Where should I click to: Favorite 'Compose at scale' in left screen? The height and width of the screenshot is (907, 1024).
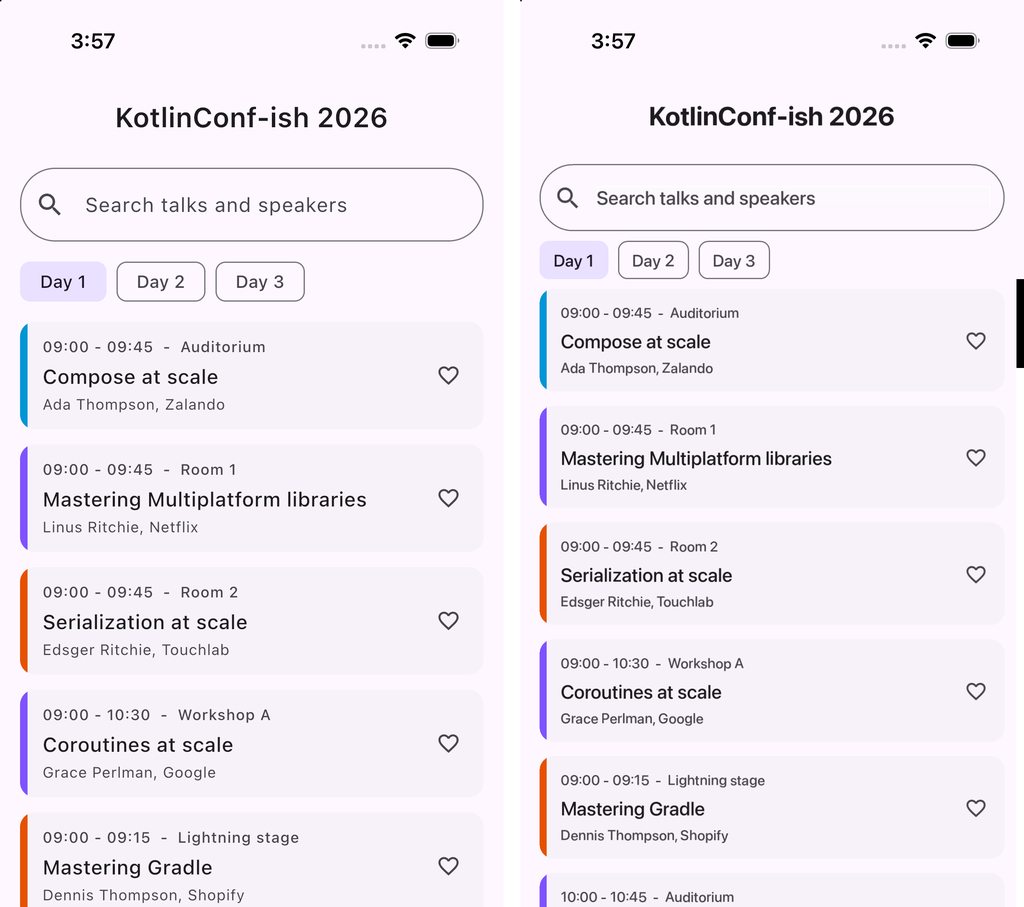click(x=448, y=375)
